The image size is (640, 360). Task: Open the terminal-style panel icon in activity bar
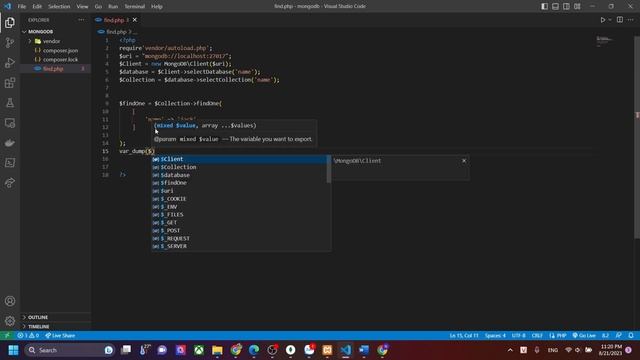click(10, 163)
